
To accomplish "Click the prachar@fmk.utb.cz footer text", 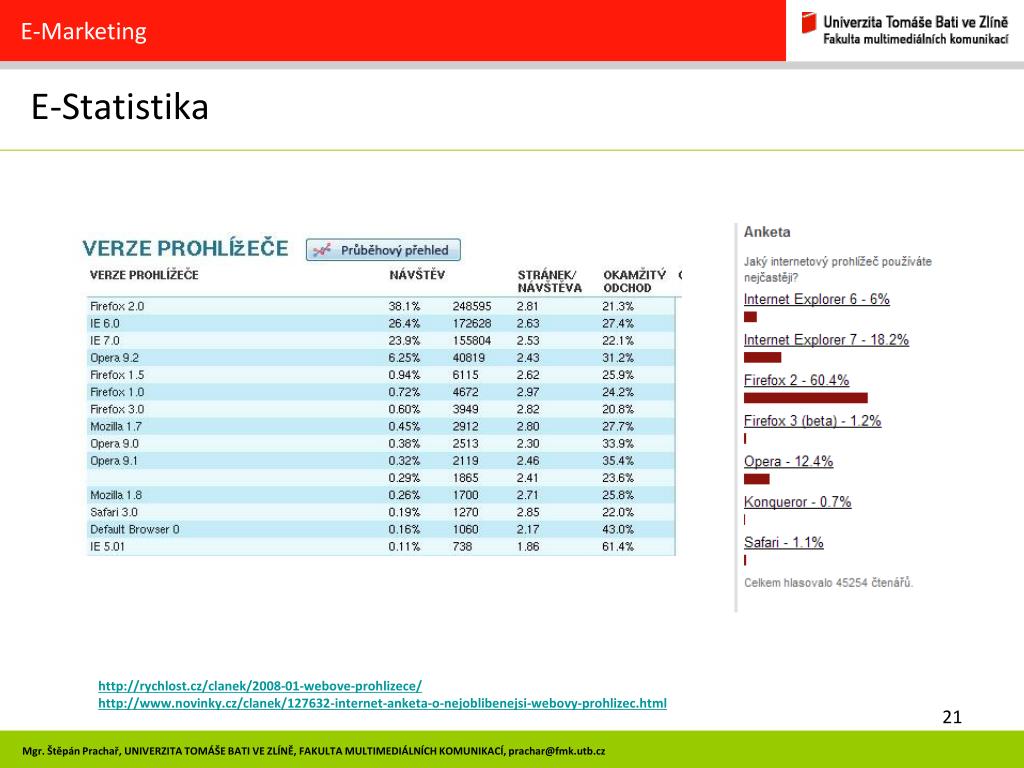I will point(556,751).
